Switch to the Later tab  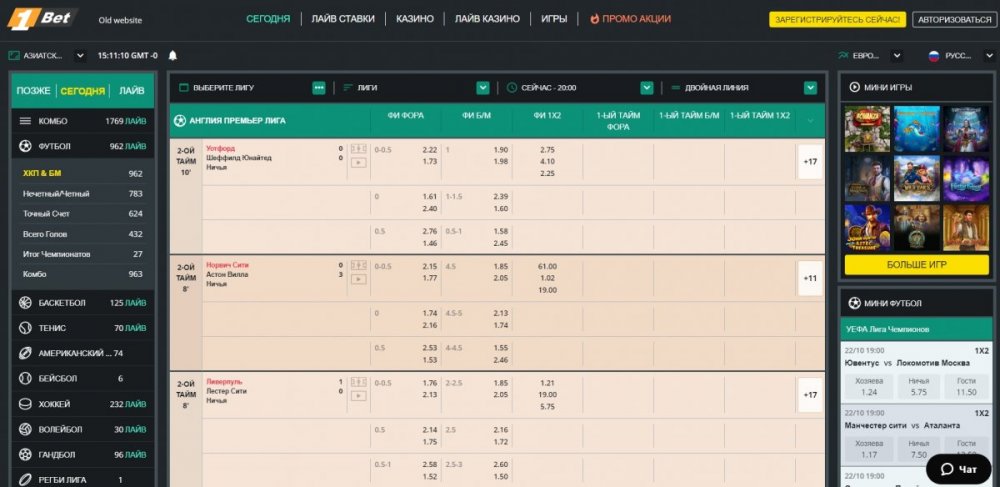tap(33, 91)
